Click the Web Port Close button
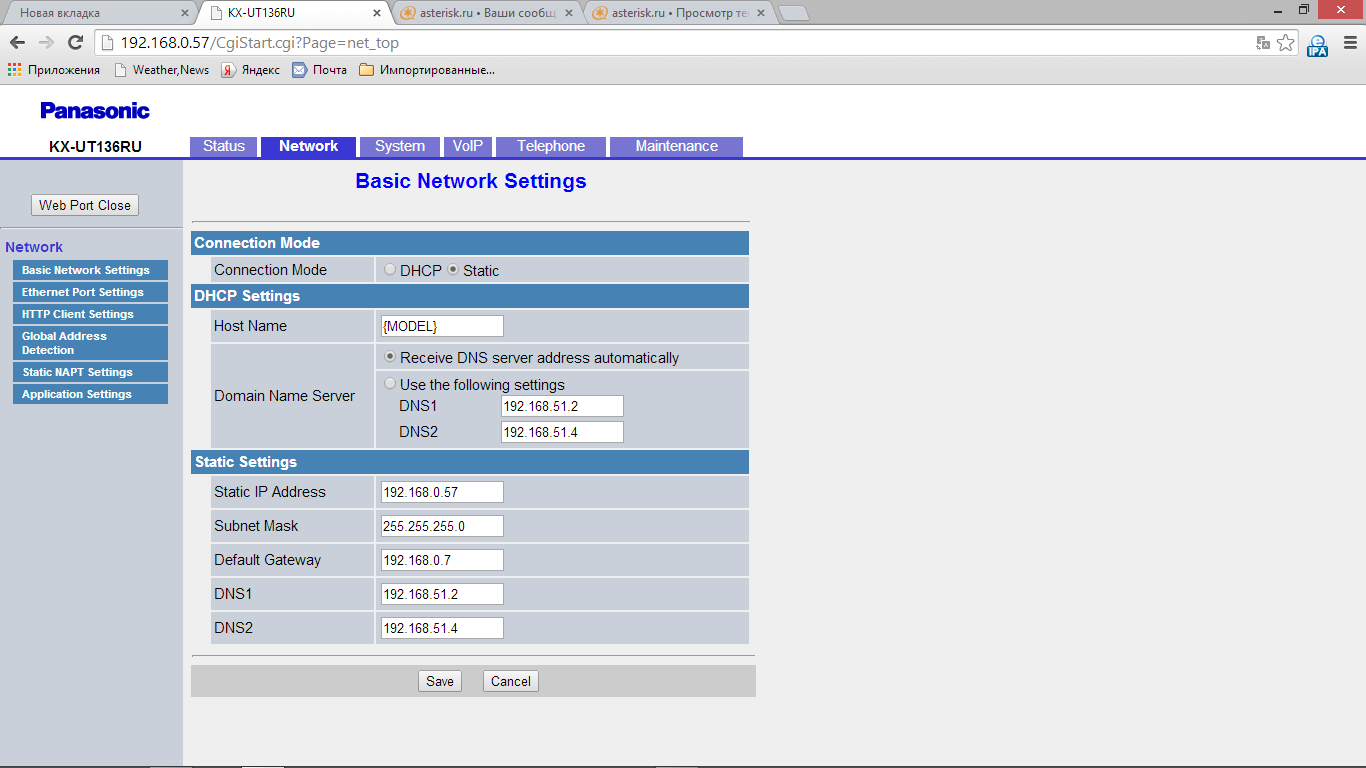The image size is (1366, 768). [85, 205]
